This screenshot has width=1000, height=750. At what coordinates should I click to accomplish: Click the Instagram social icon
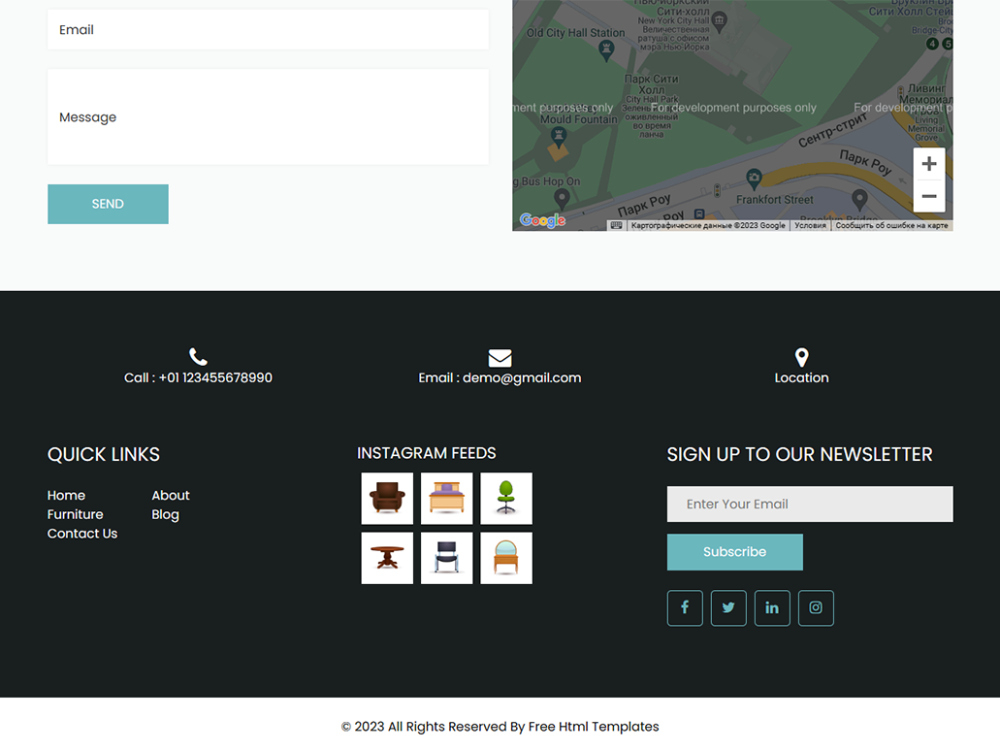click(x=816, y=608)
